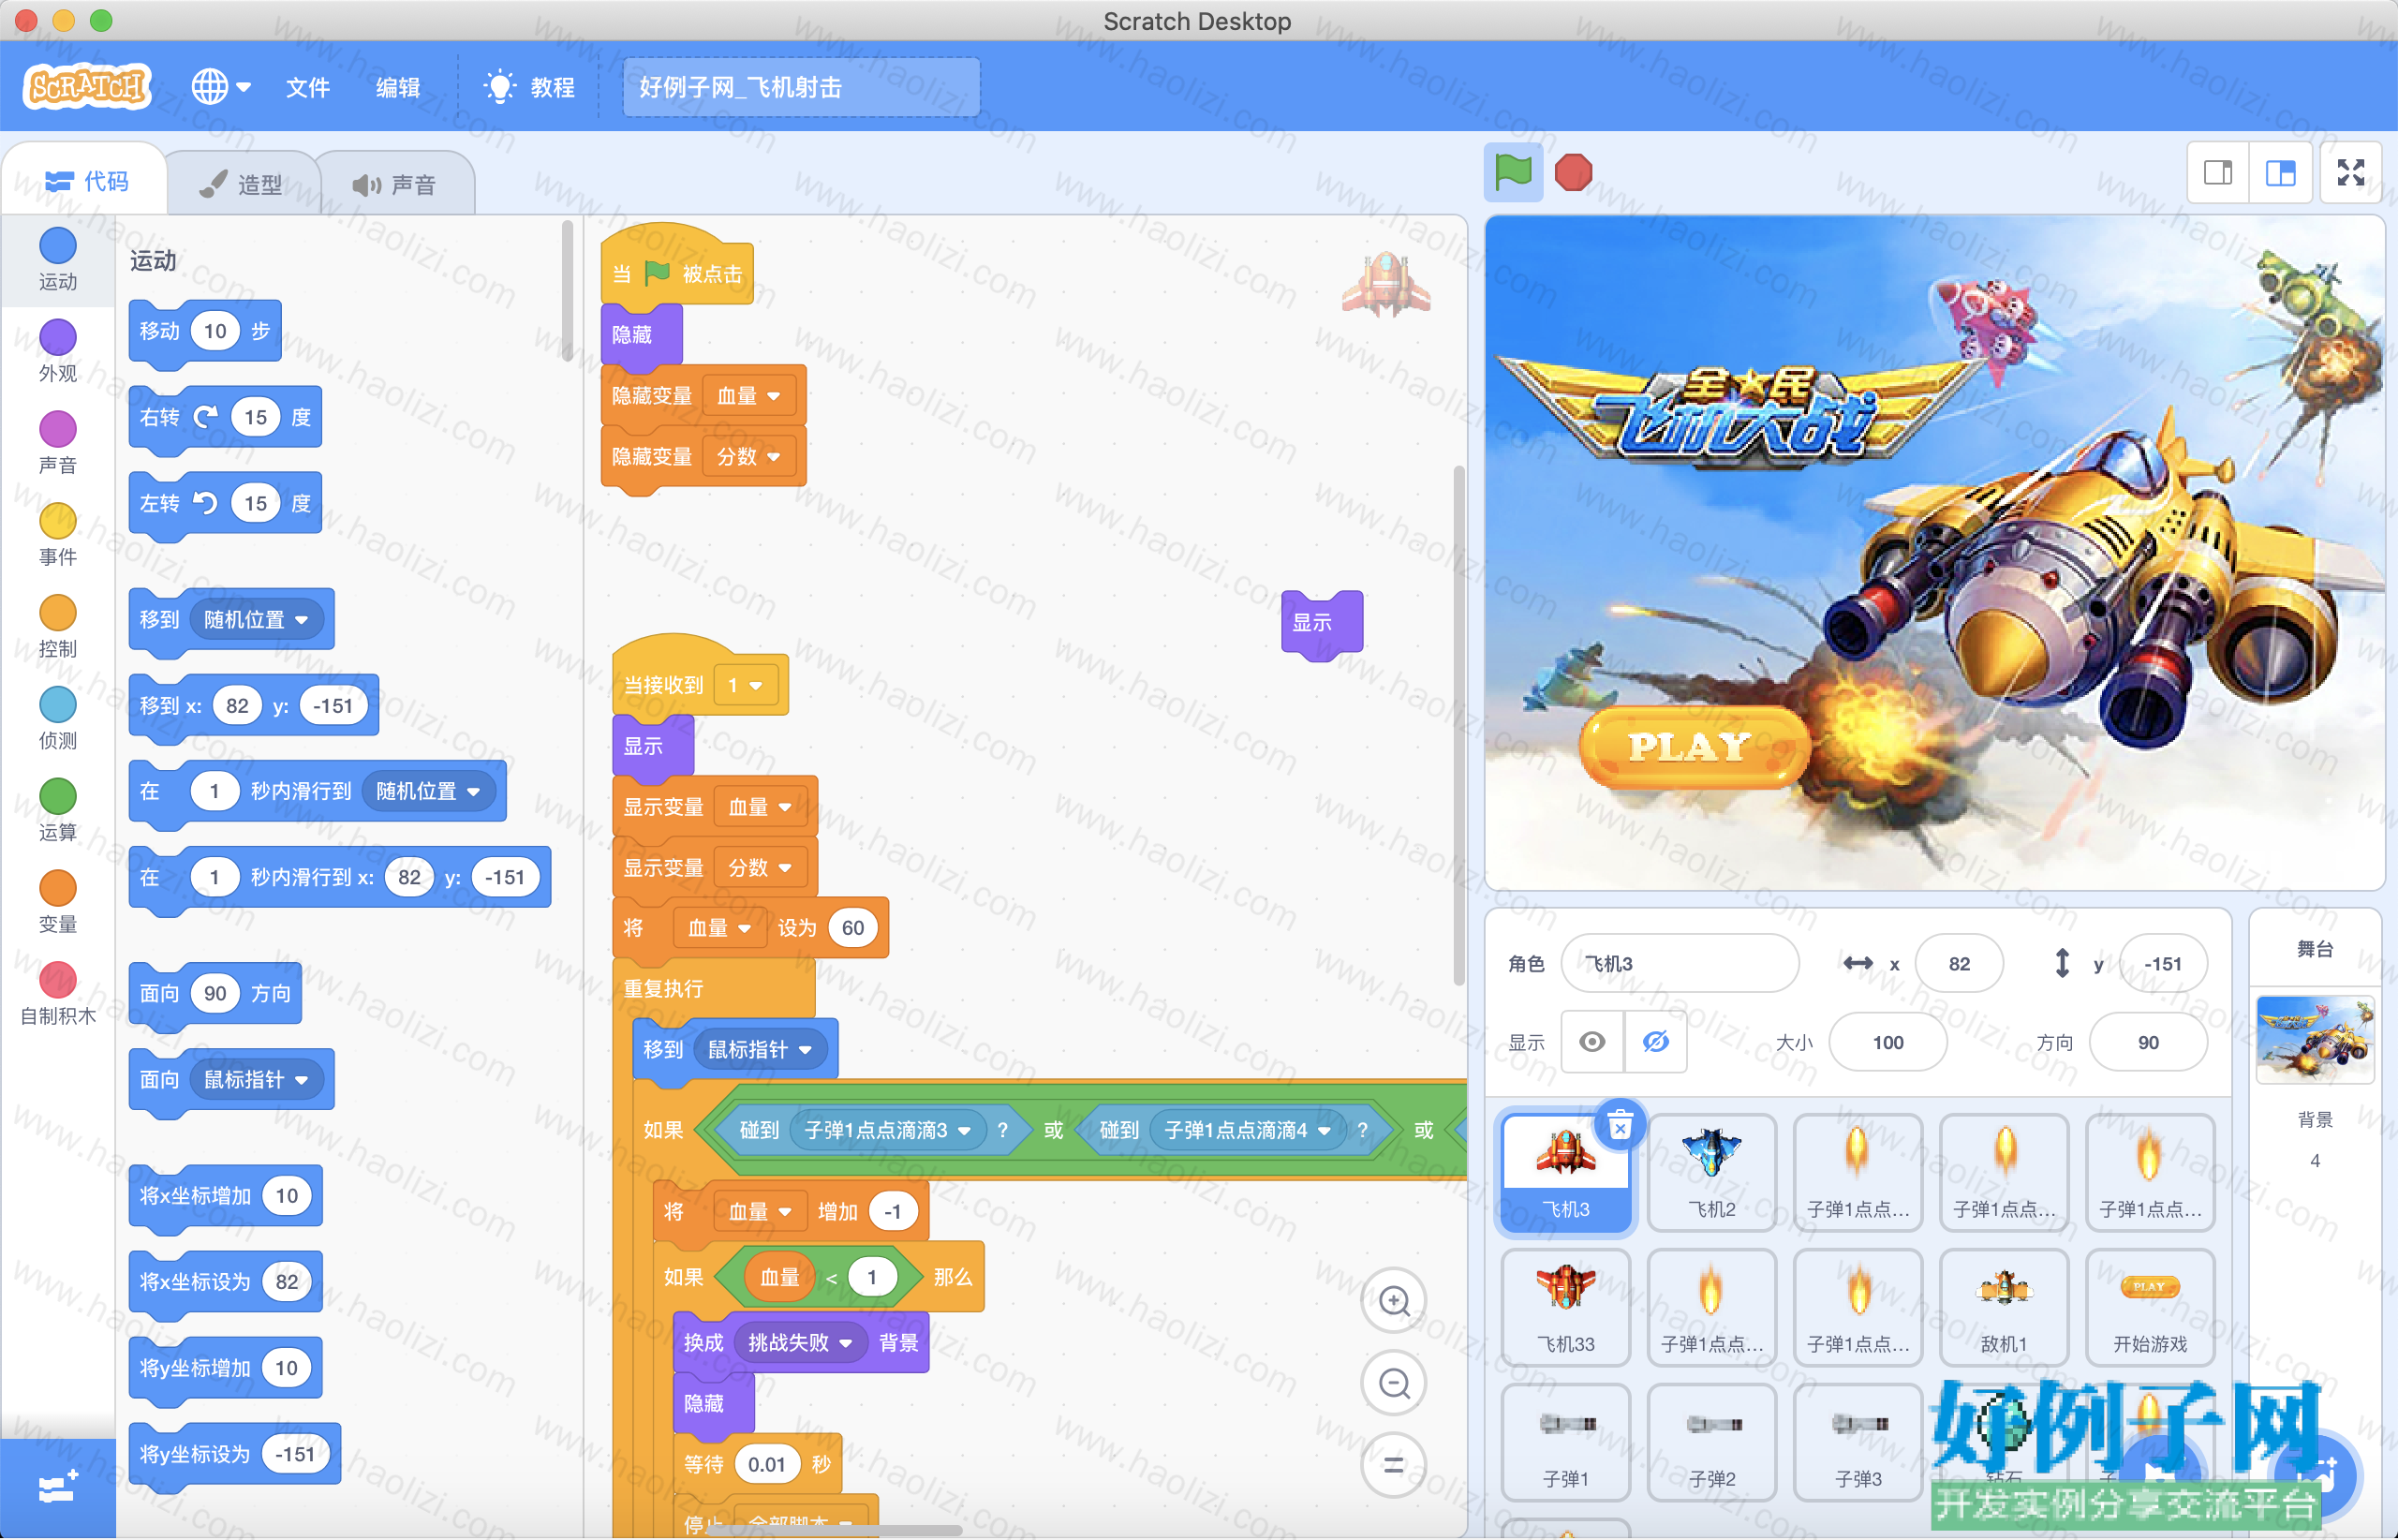Switch to small stage layout
This screenshot has height=1540, width=2398.
point(2218,173)
